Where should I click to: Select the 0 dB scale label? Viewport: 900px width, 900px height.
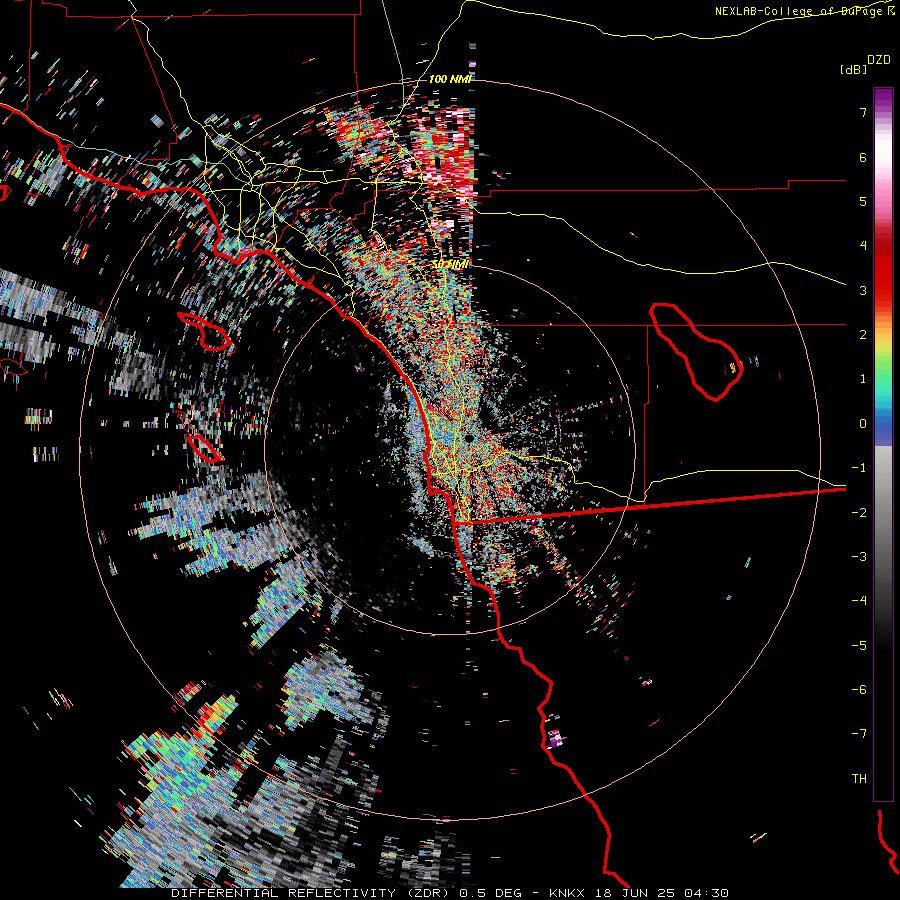[x=863, y=424]
